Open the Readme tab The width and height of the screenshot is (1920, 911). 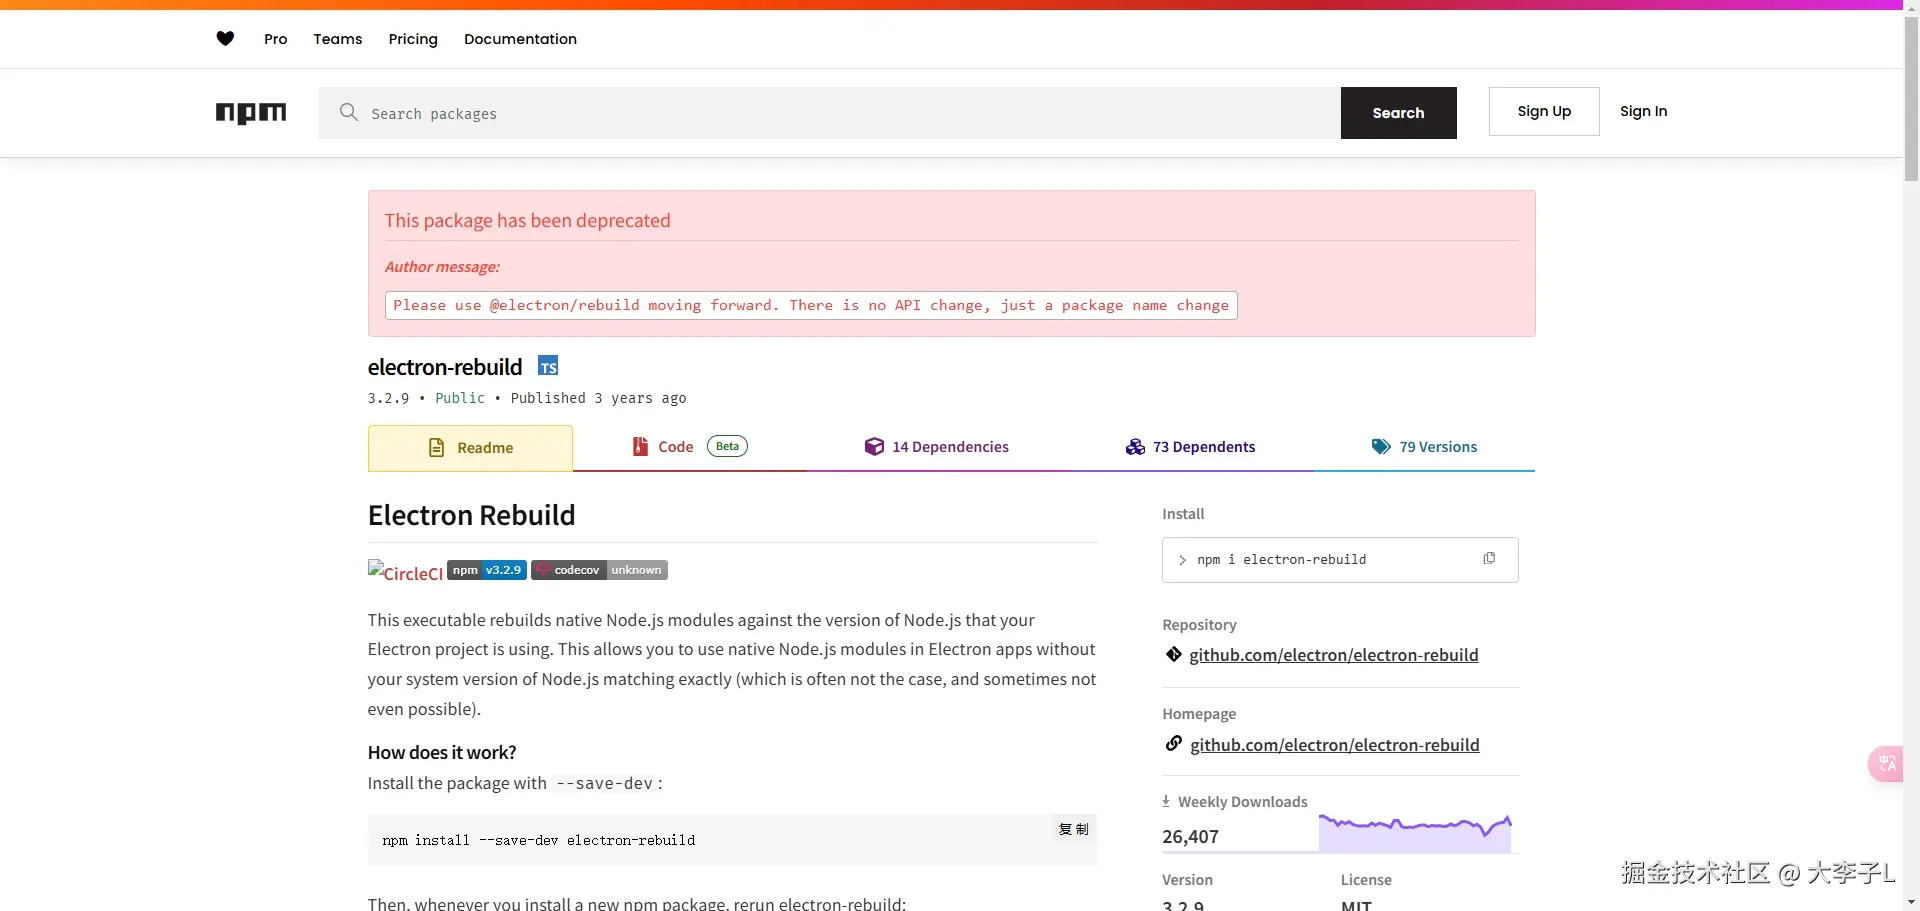click(470, 448)
